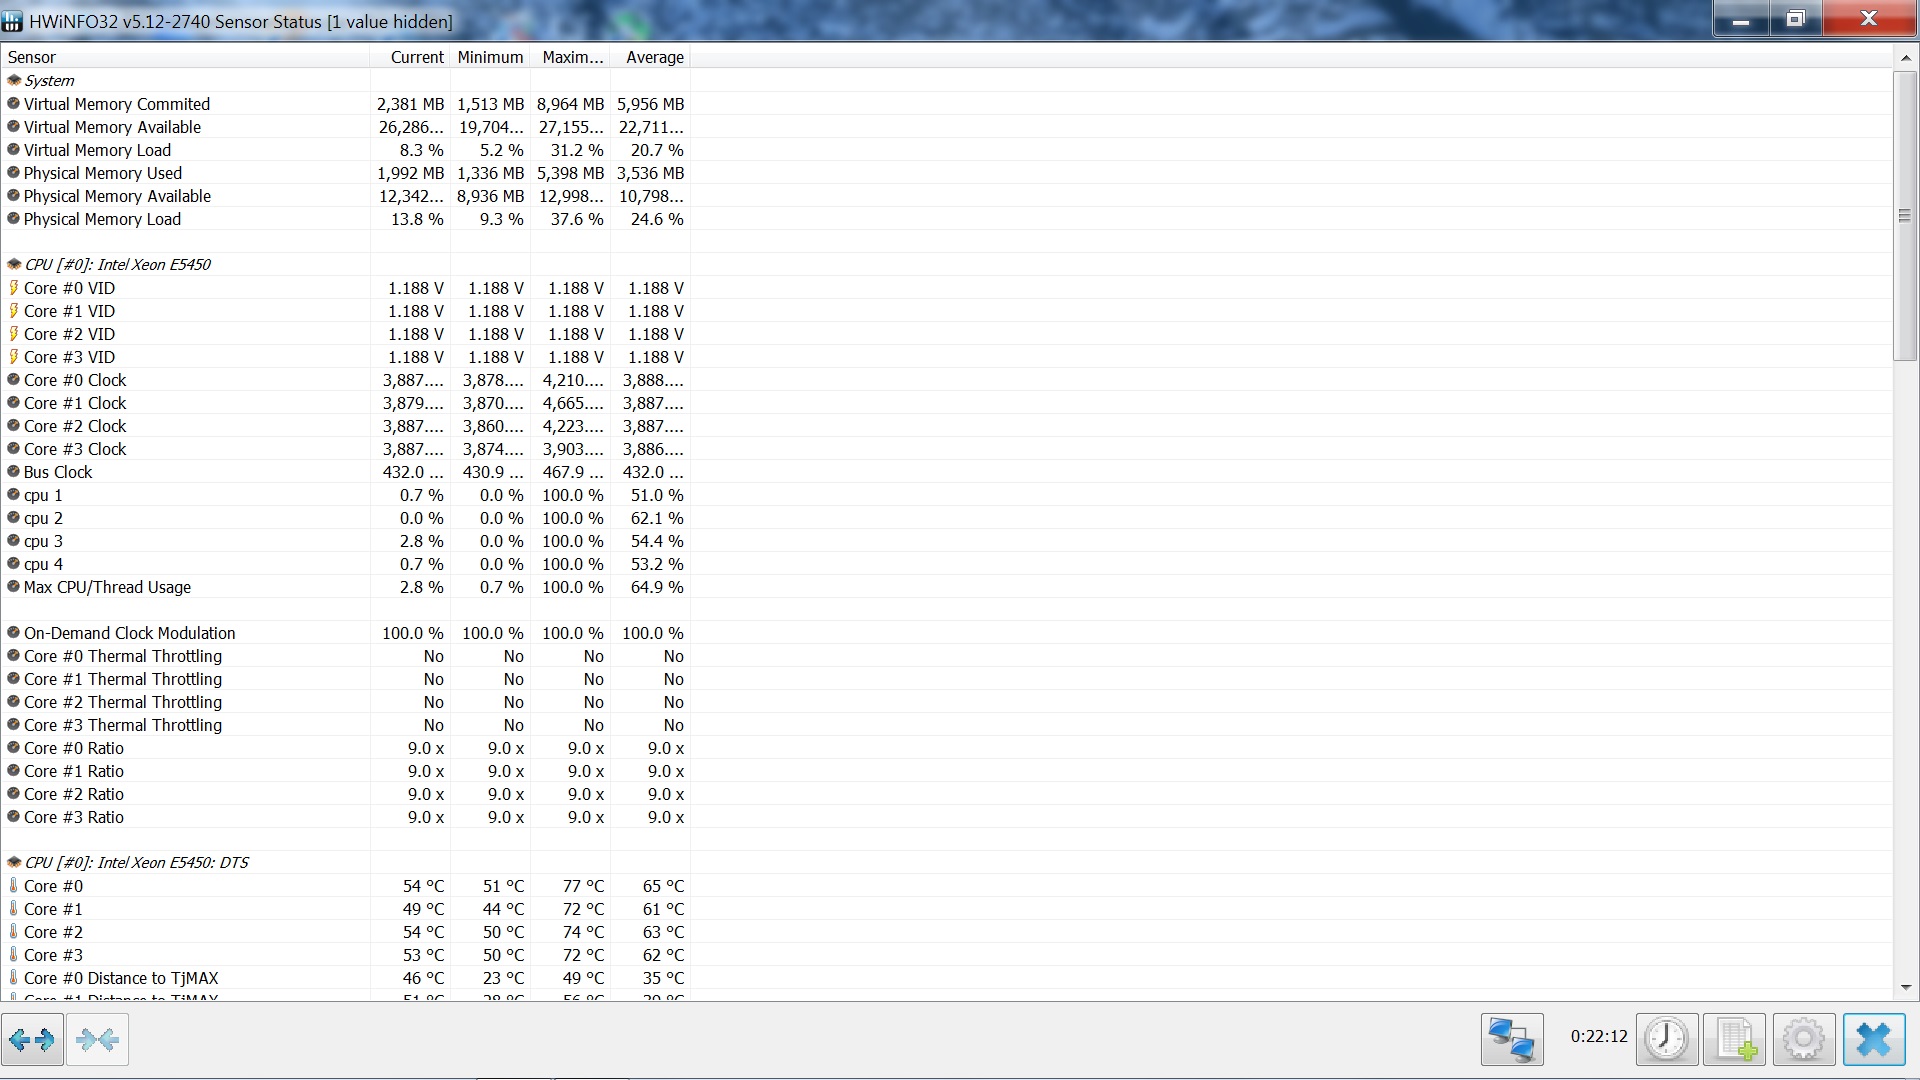Click the blue X close sensors icon

[1873, 1040]
